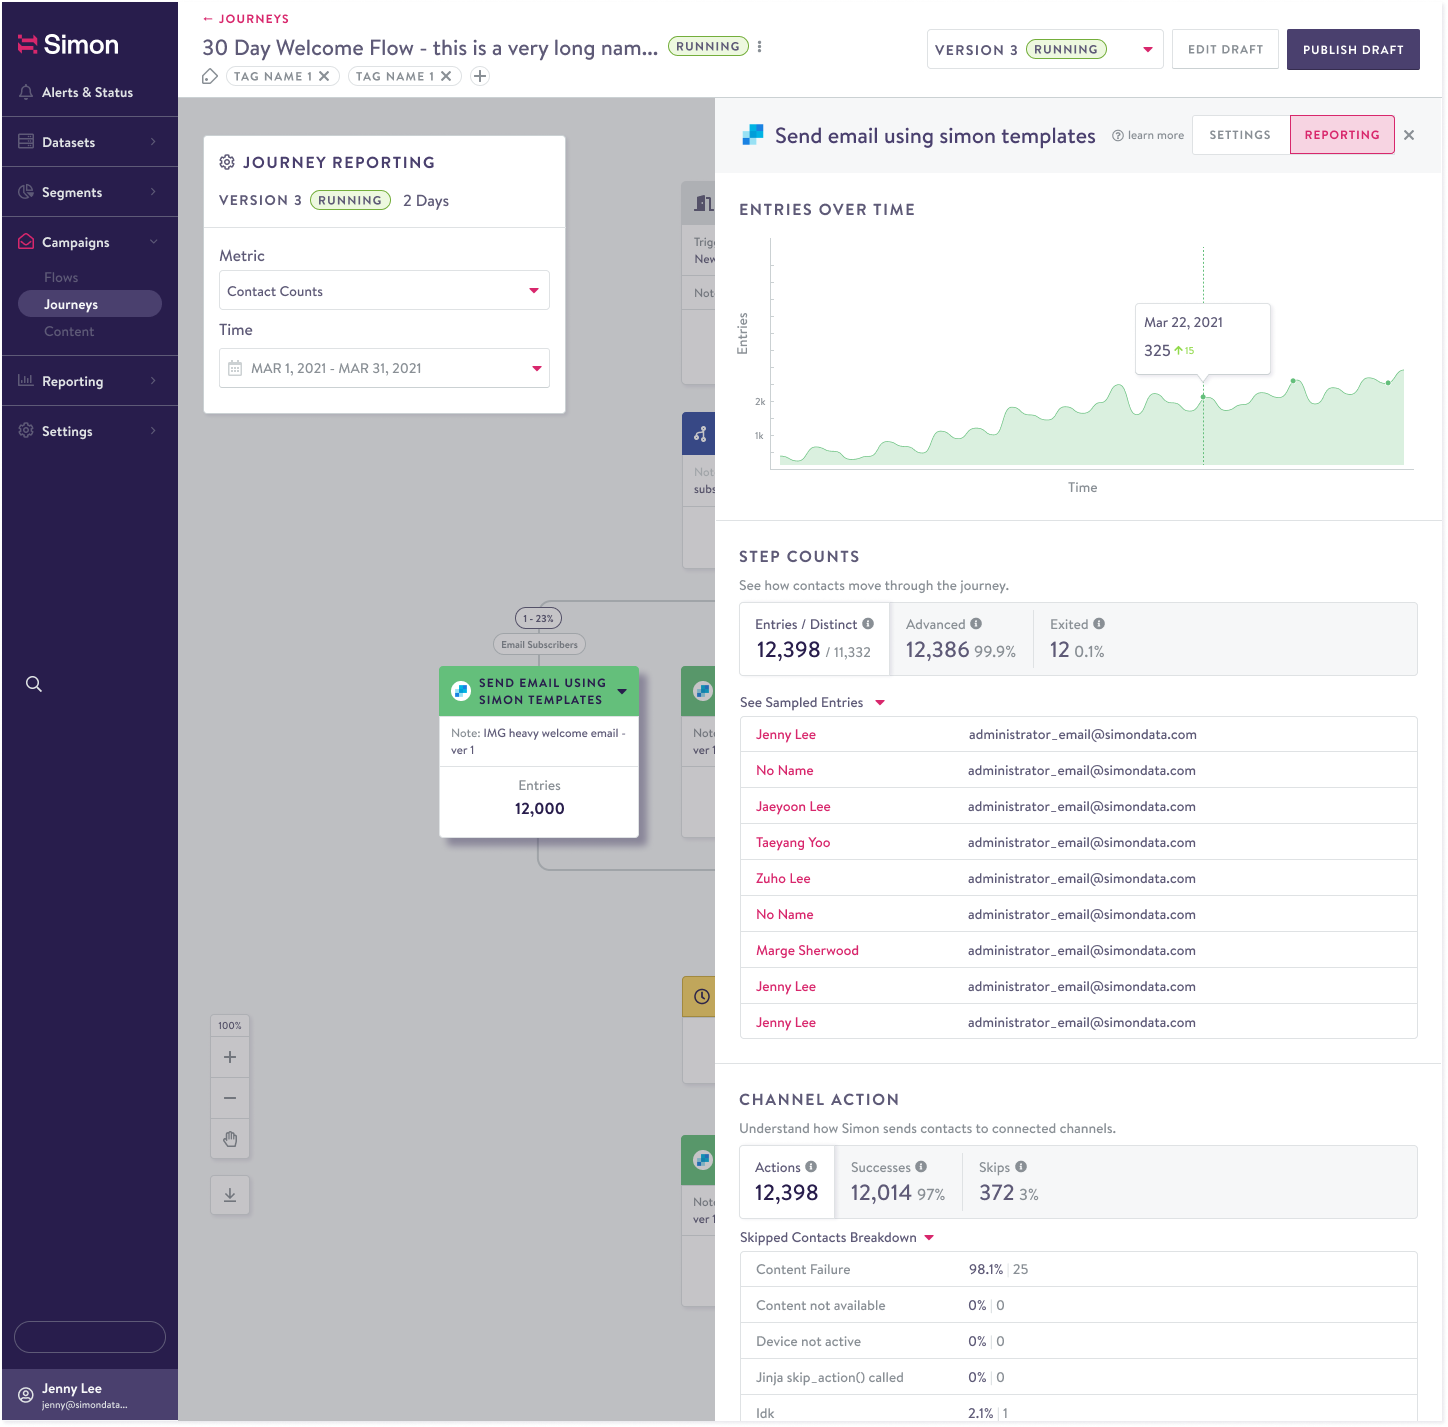Image resolution: width=1448 pixels, height=1427 pixels.
Task: Click the three-dot journey options menu
Action: click(x=760, y=47)
